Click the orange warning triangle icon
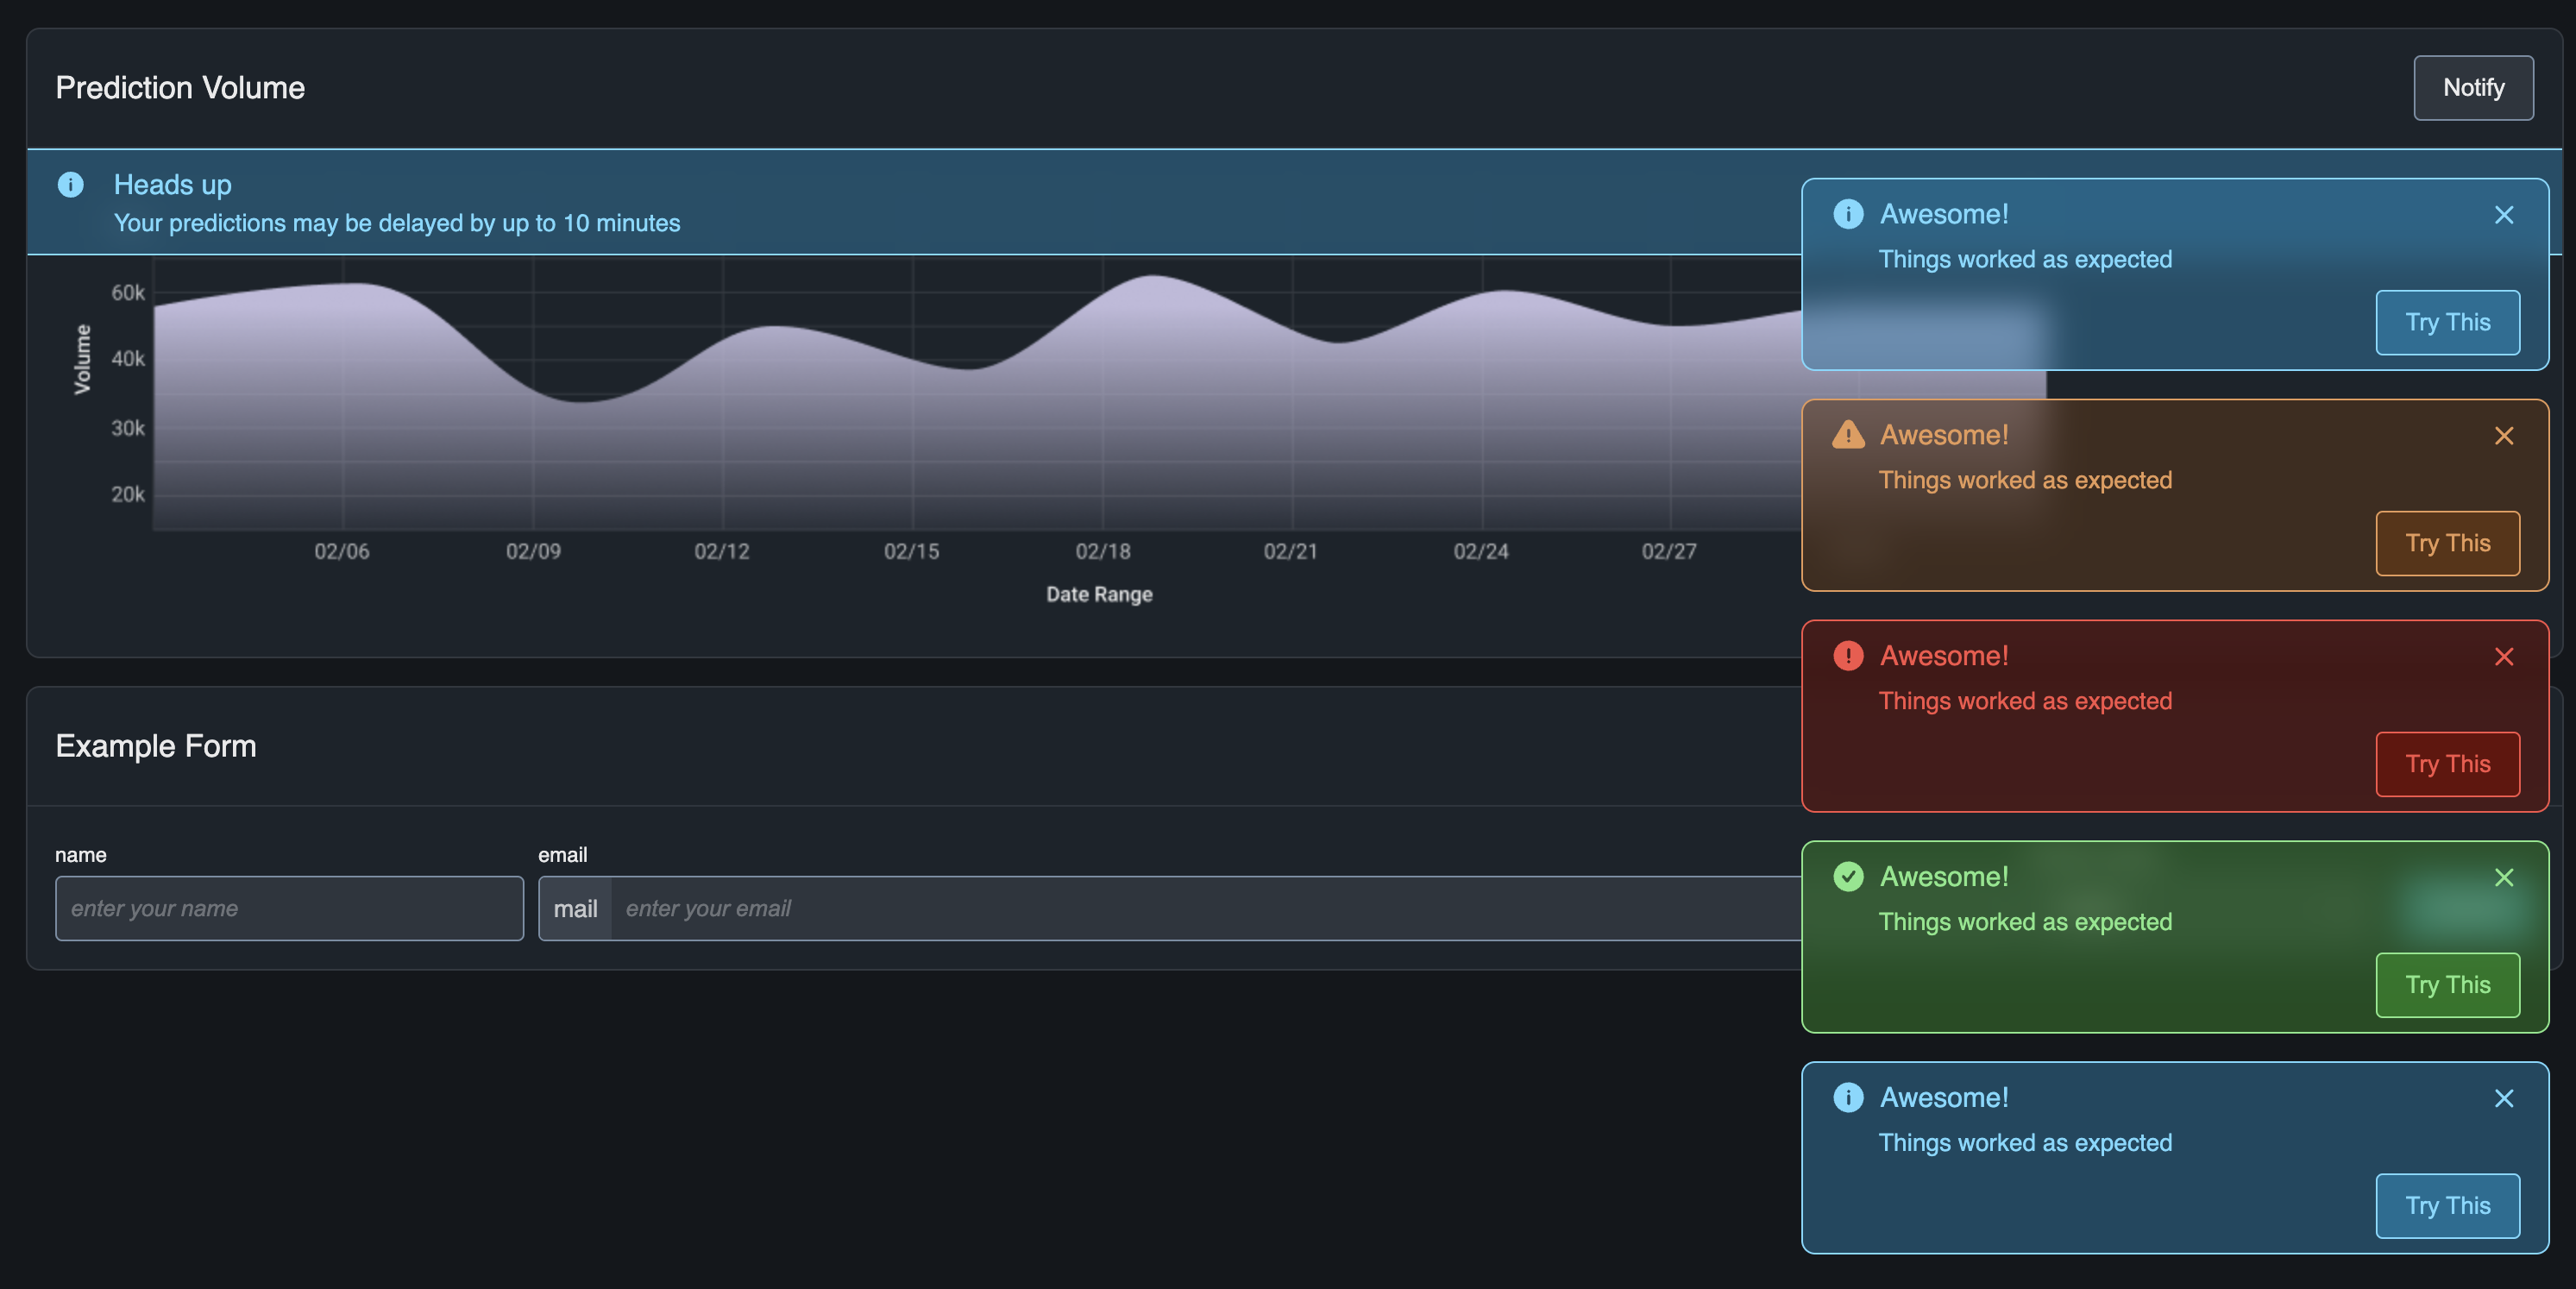Image resolution: width=2576 pixels, height=1289 pixels. (x=1848, y=435)
